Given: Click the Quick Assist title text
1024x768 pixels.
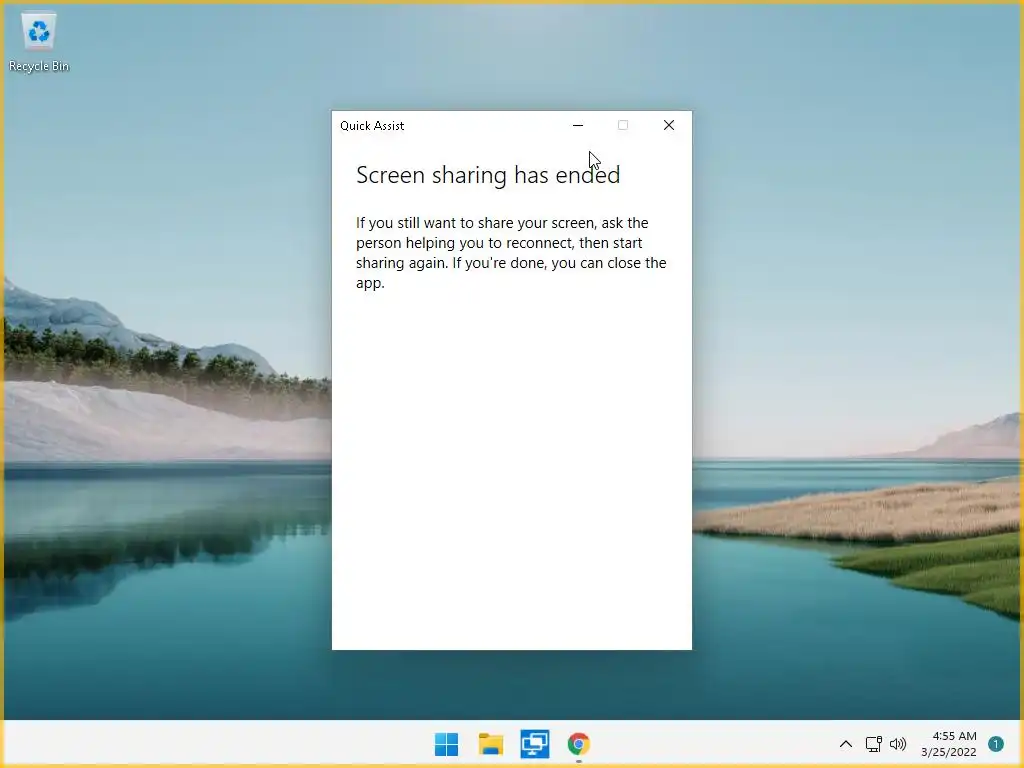Looking at the screenshot, I should 372,125.
